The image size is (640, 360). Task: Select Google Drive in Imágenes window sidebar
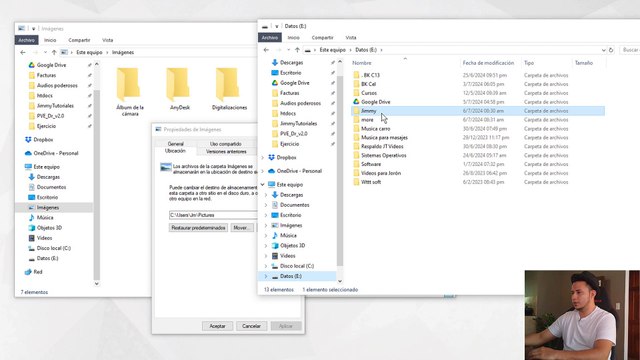tap(51, 65)
